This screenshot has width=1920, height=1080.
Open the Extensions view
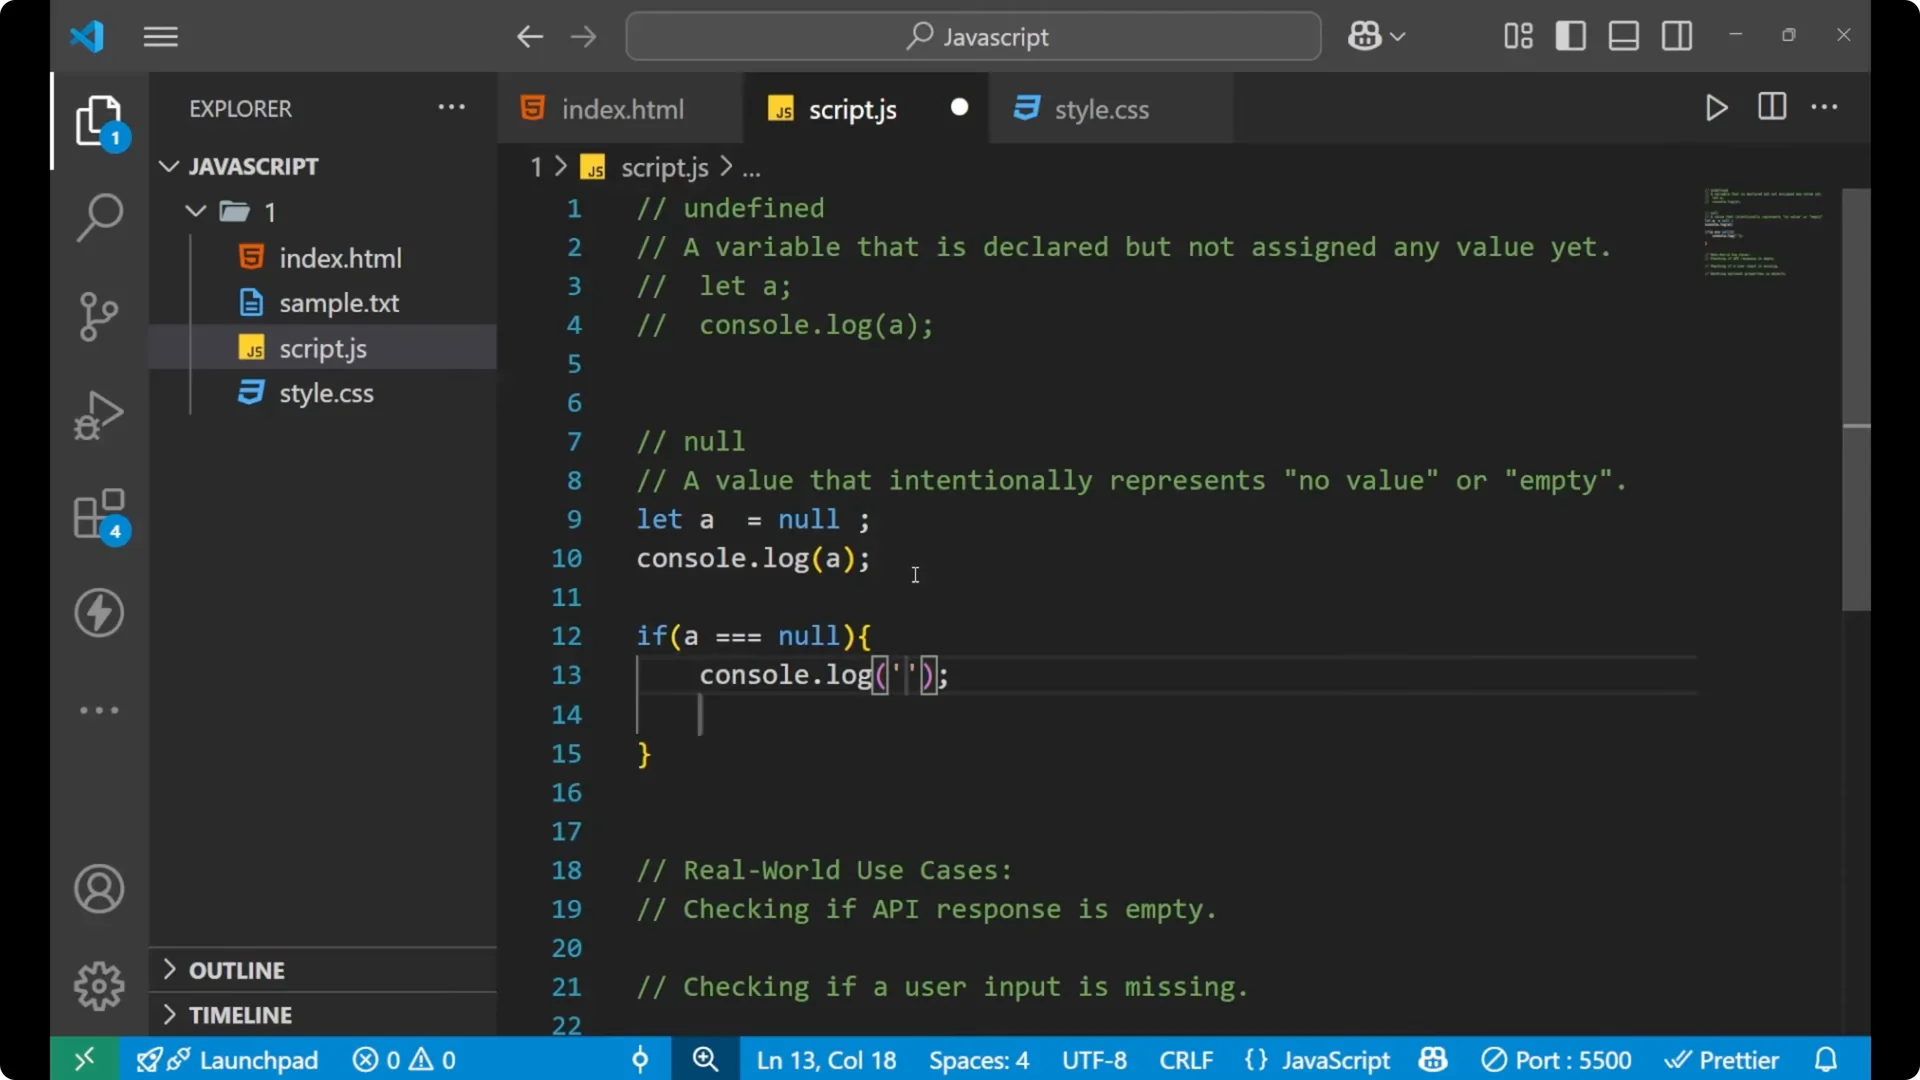(98, 513)
